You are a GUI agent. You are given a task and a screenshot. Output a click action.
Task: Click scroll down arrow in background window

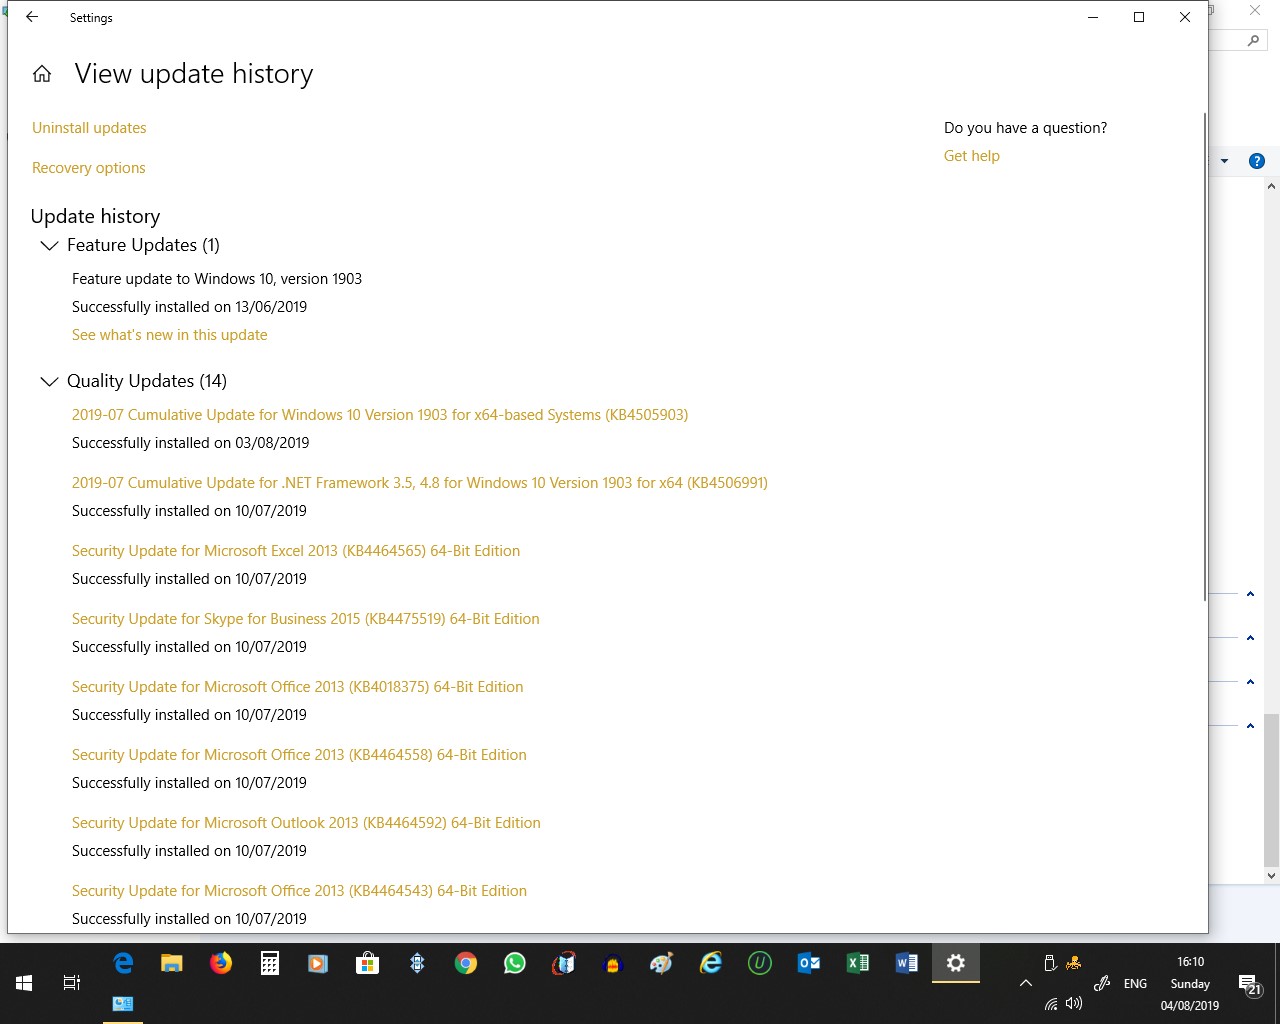[1272, 876]
